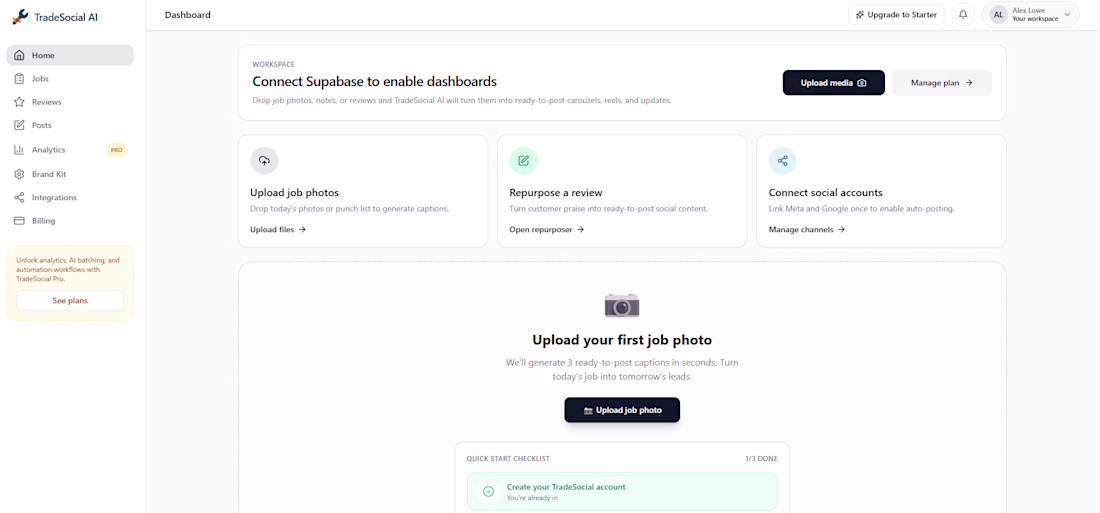Click the share icon for social accounts
1100x513 pixels.
click(782, 161)
